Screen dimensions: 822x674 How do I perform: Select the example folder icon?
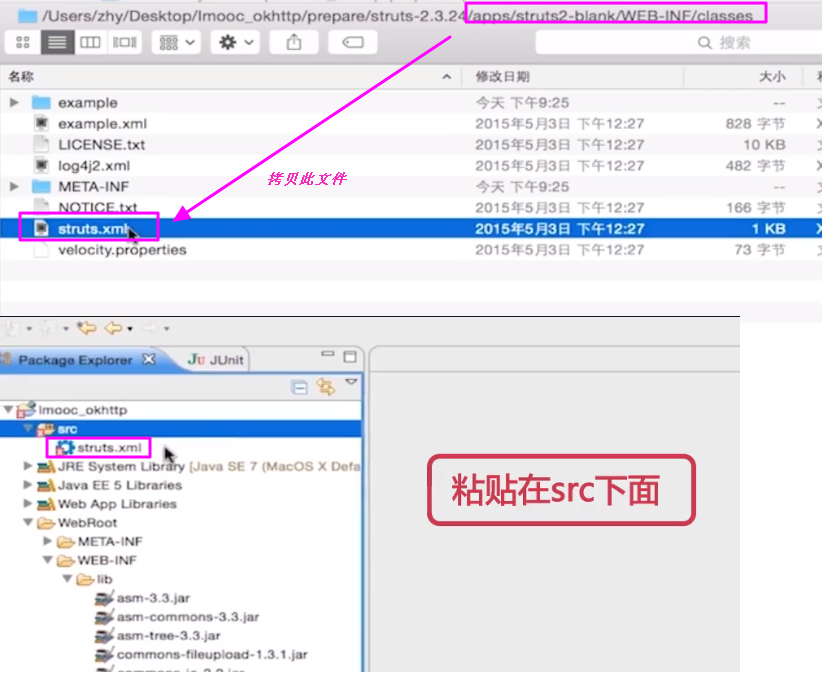pyautogui.click(x=41, y=102)
